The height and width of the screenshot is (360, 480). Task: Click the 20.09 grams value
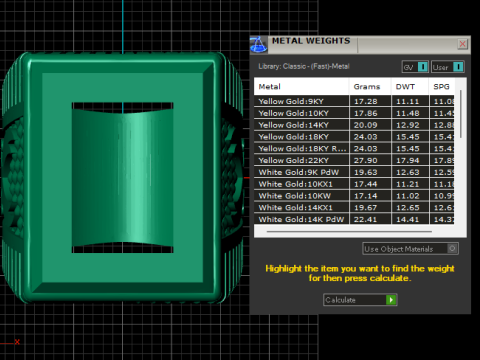click(366, 125)
